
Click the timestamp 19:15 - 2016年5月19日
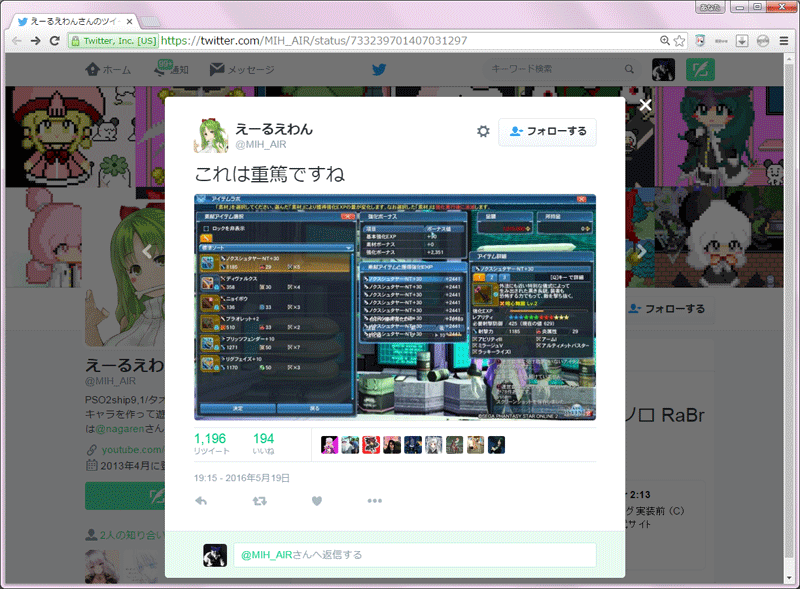point(242,478)
